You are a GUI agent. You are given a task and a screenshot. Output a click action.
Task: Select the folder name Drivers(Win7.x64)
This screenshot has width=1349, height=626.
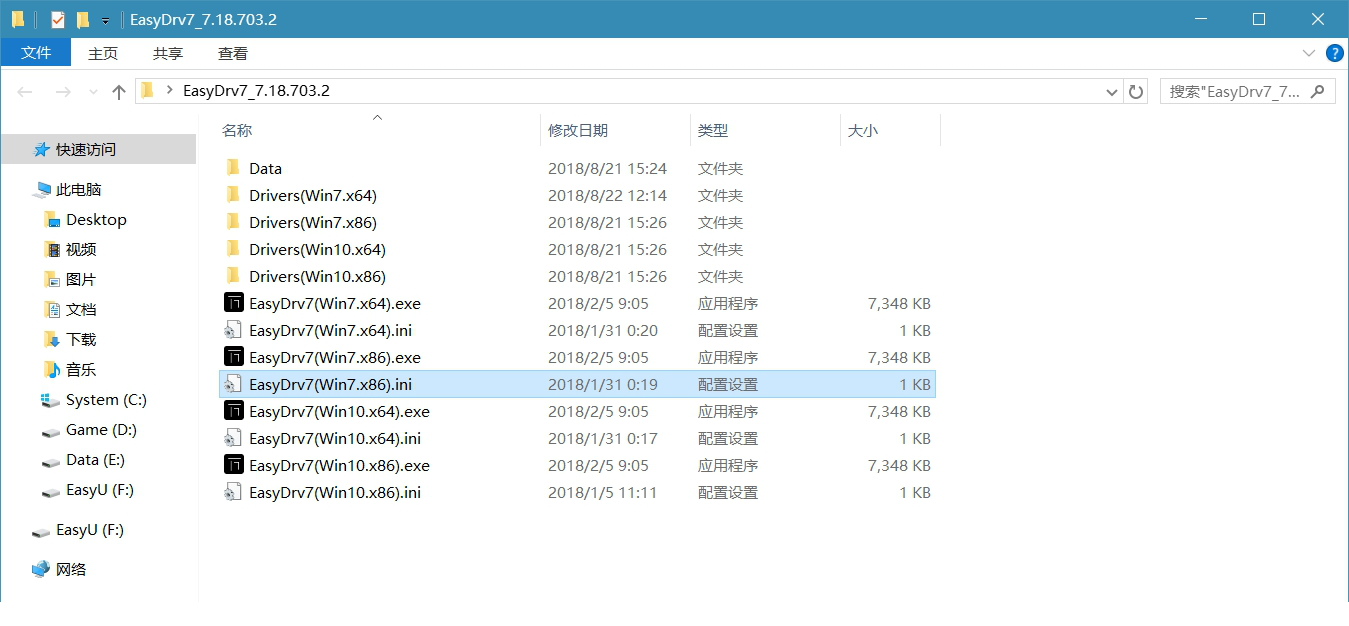[313, 195]
